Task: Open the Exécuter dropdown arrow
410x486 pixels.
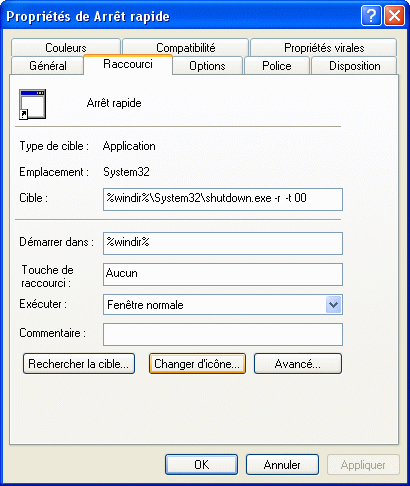Action: click(x=334, y=304)
